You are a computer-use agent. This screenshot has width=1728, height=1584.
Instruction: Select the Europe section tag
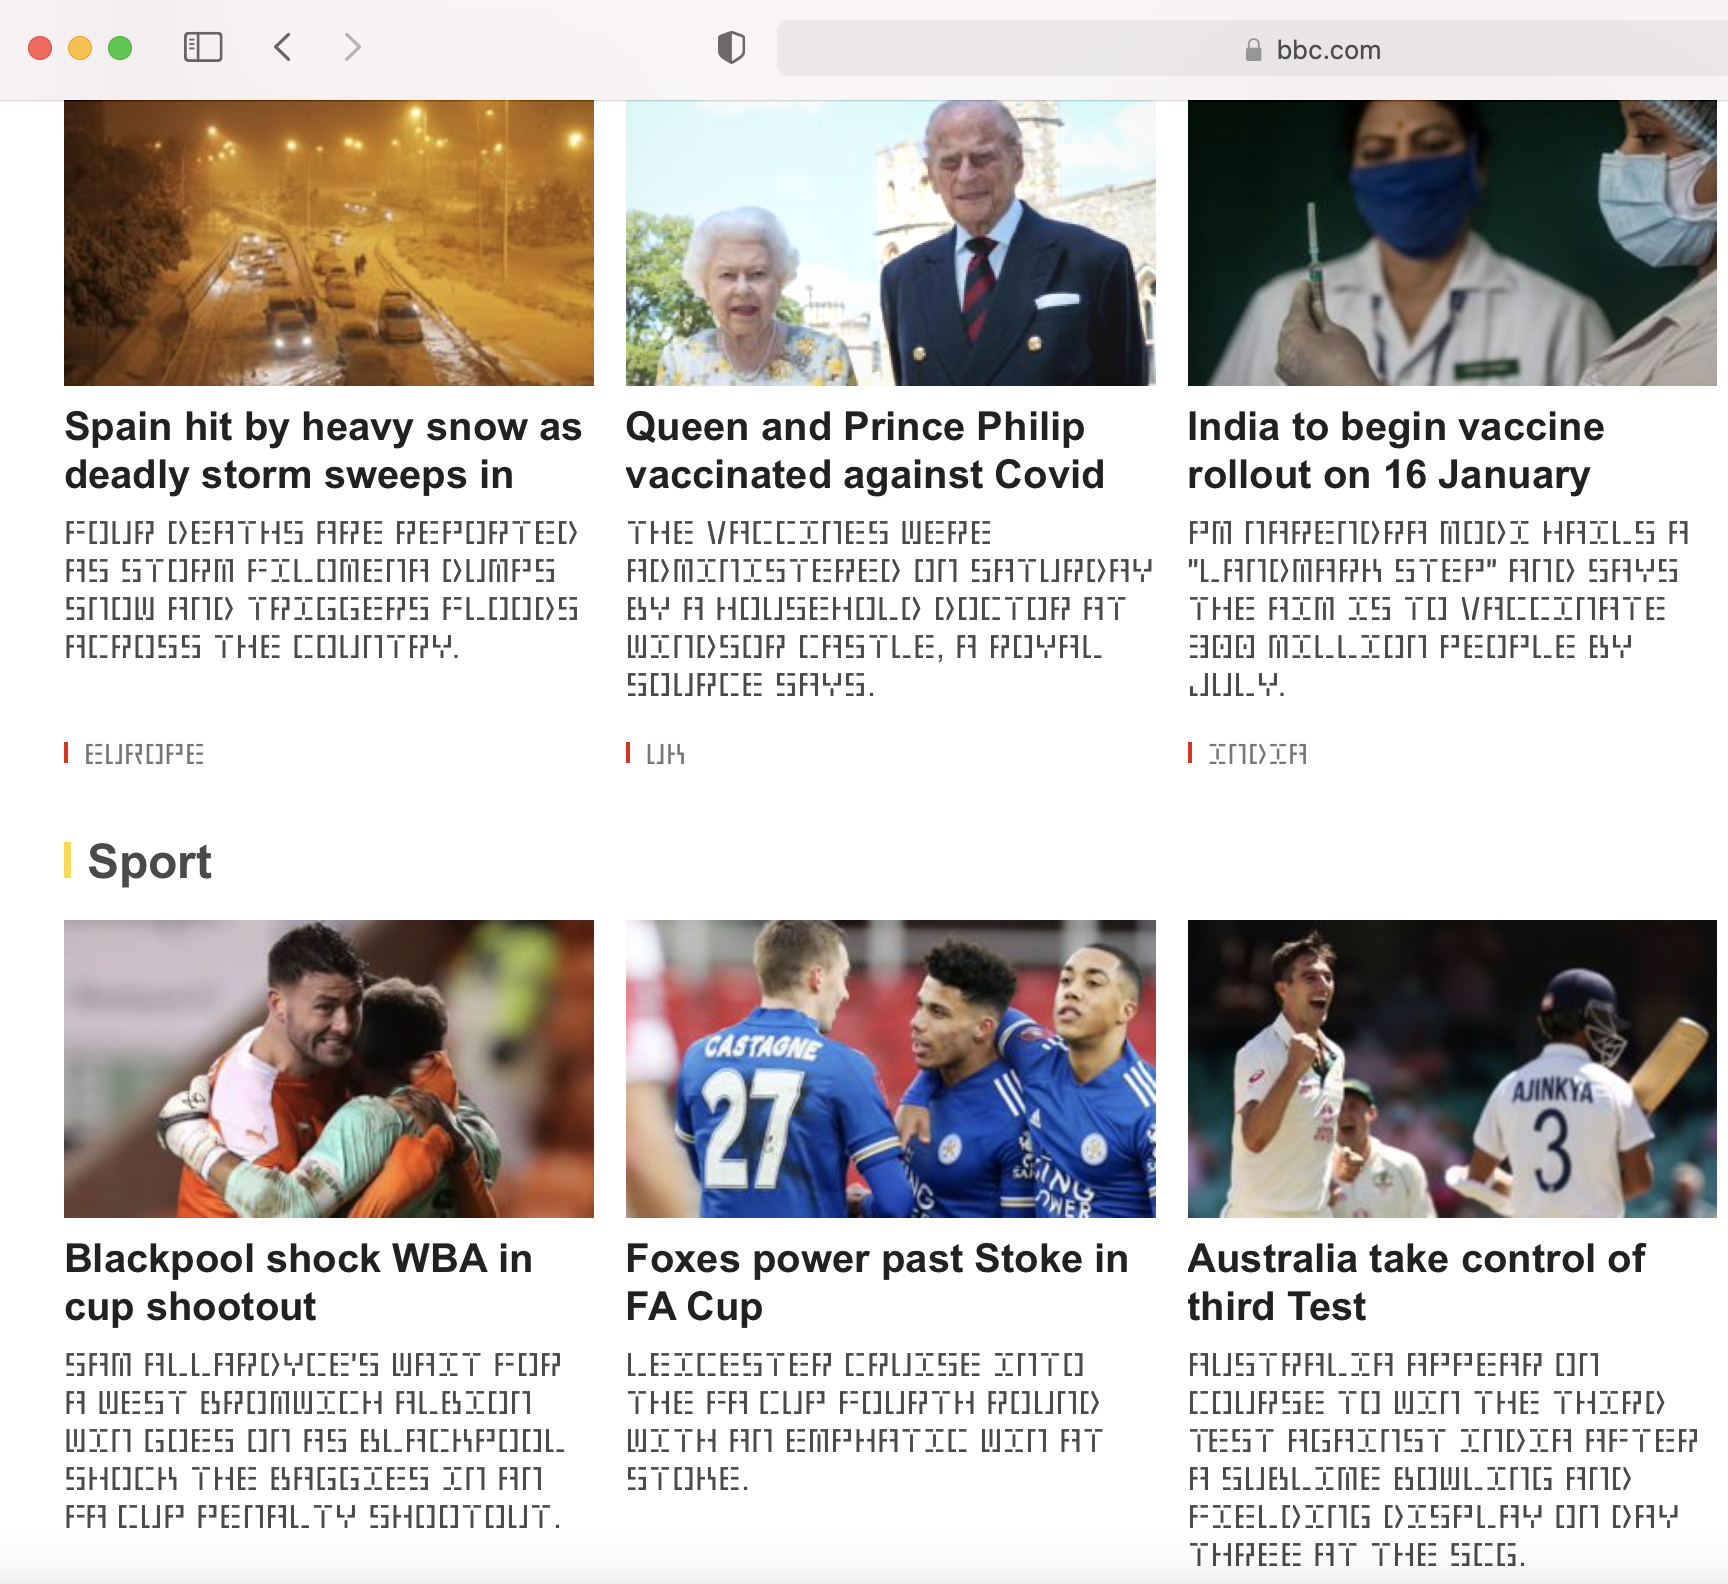pyautogui.click(x=144, y=753)
